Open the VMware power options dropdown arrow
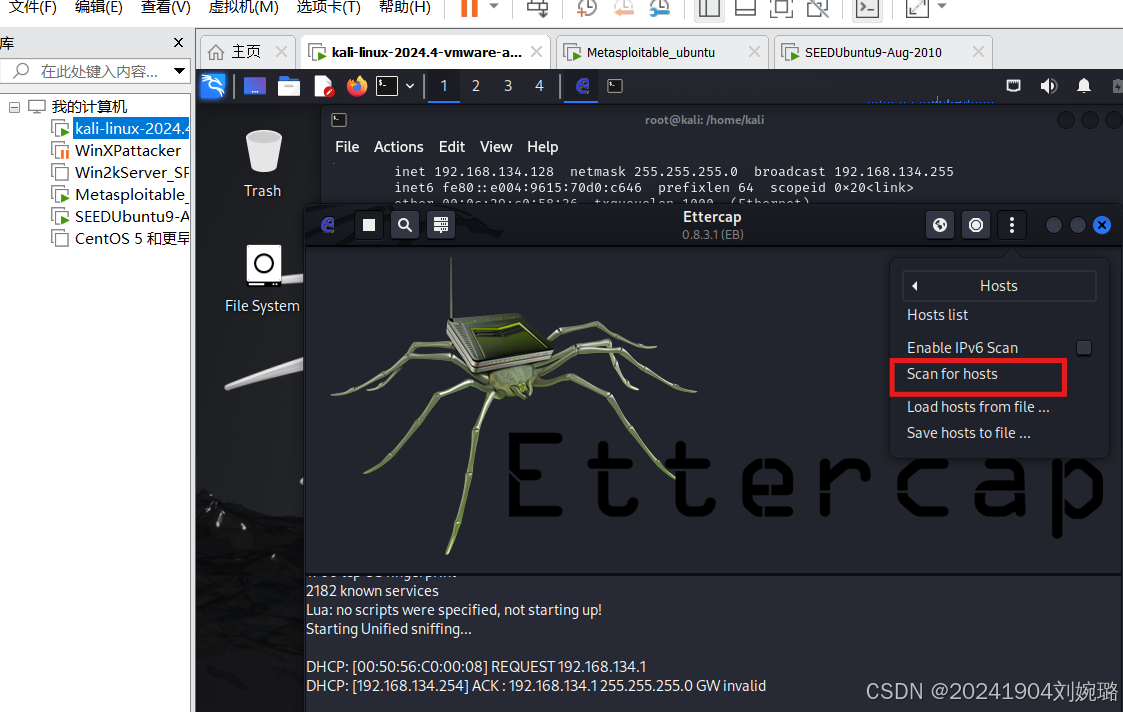Image resolution: width=1123 pixels, height=712 pixels. [x=494, y=6]
